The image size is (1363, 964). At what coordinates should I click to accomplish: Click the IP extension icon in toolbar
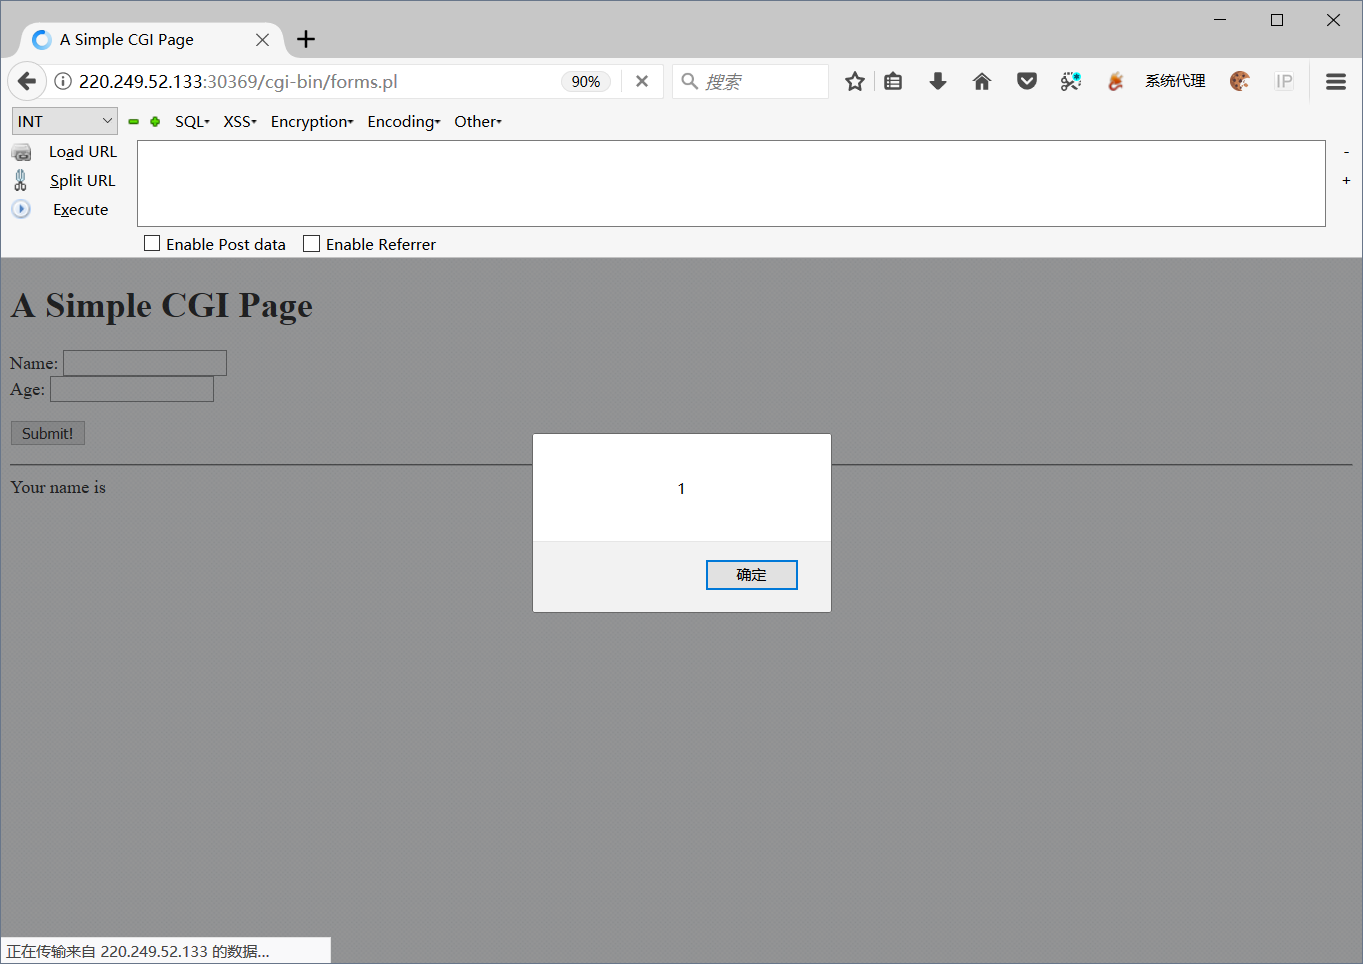point(1283,81)
